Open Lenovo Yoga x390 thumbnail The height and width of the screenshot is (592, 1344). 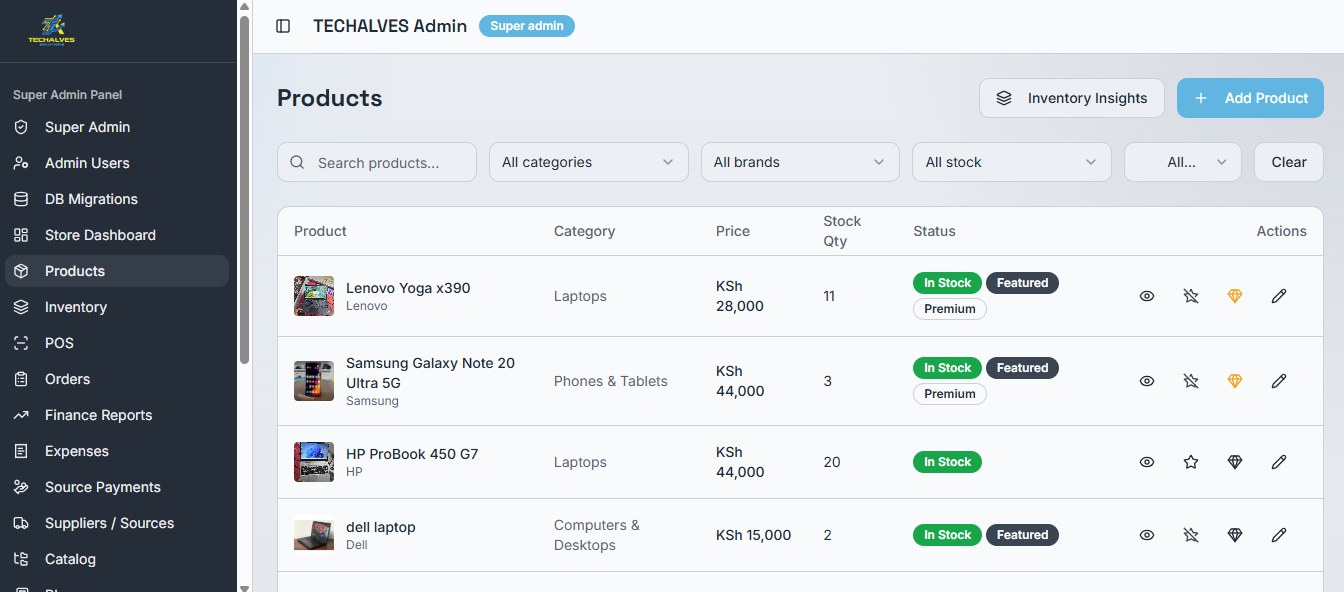pos(314,296)
